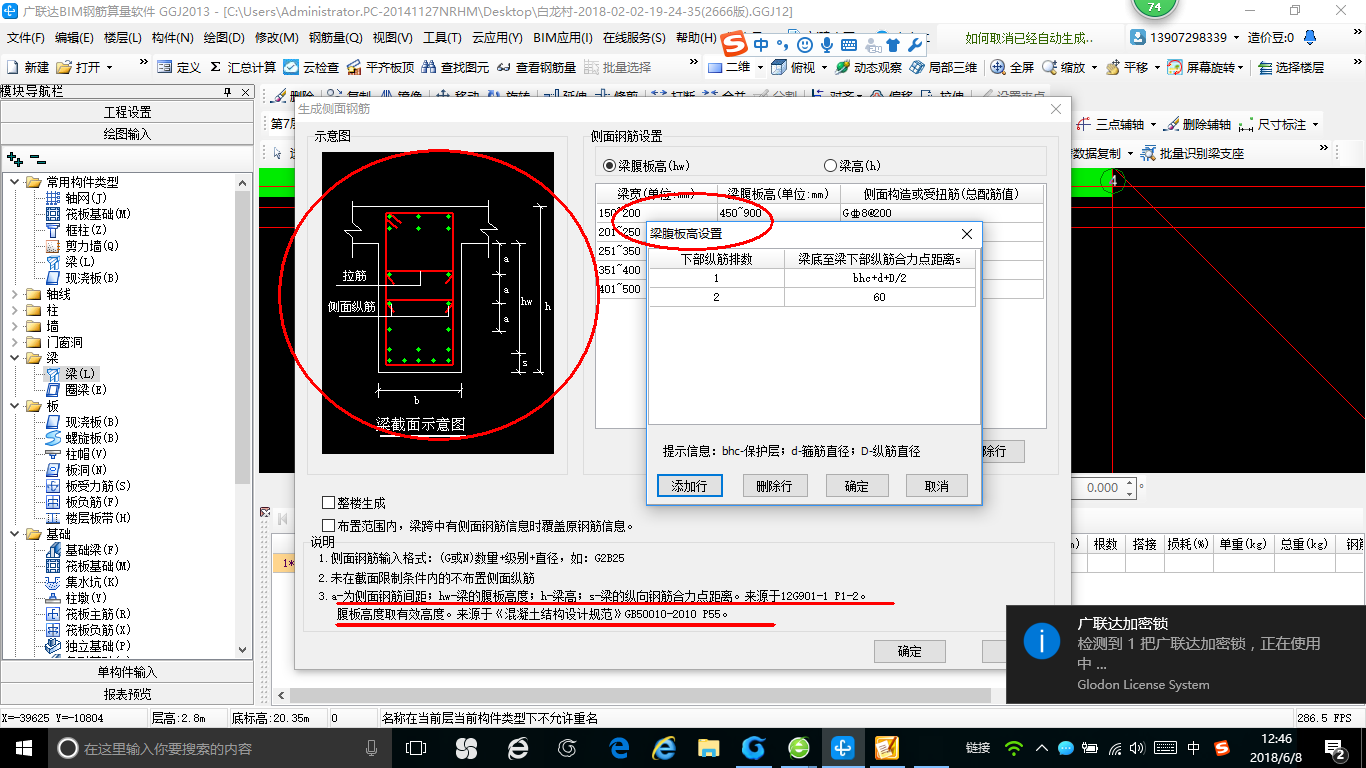Viewport: 1366px width, 768px height.
Task: Click the New file (新建) icon
Action: tap(13, 67)
